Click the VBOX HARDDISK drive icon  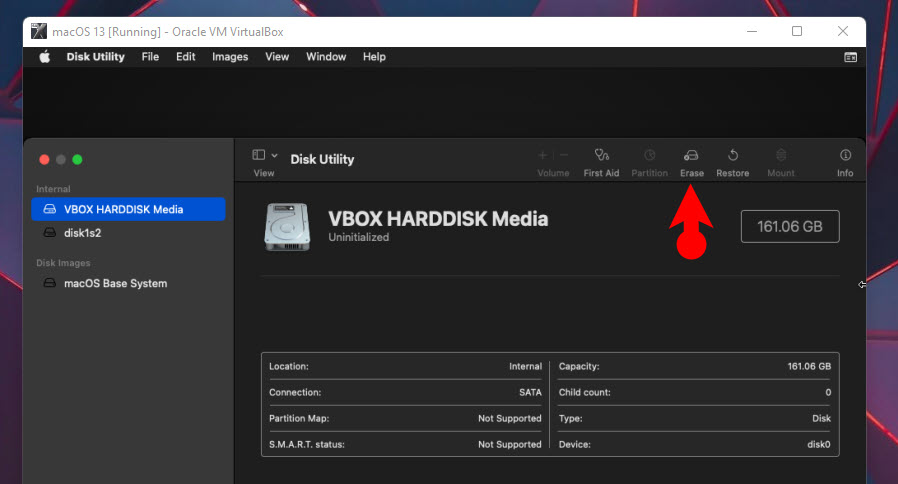point(287,227)
